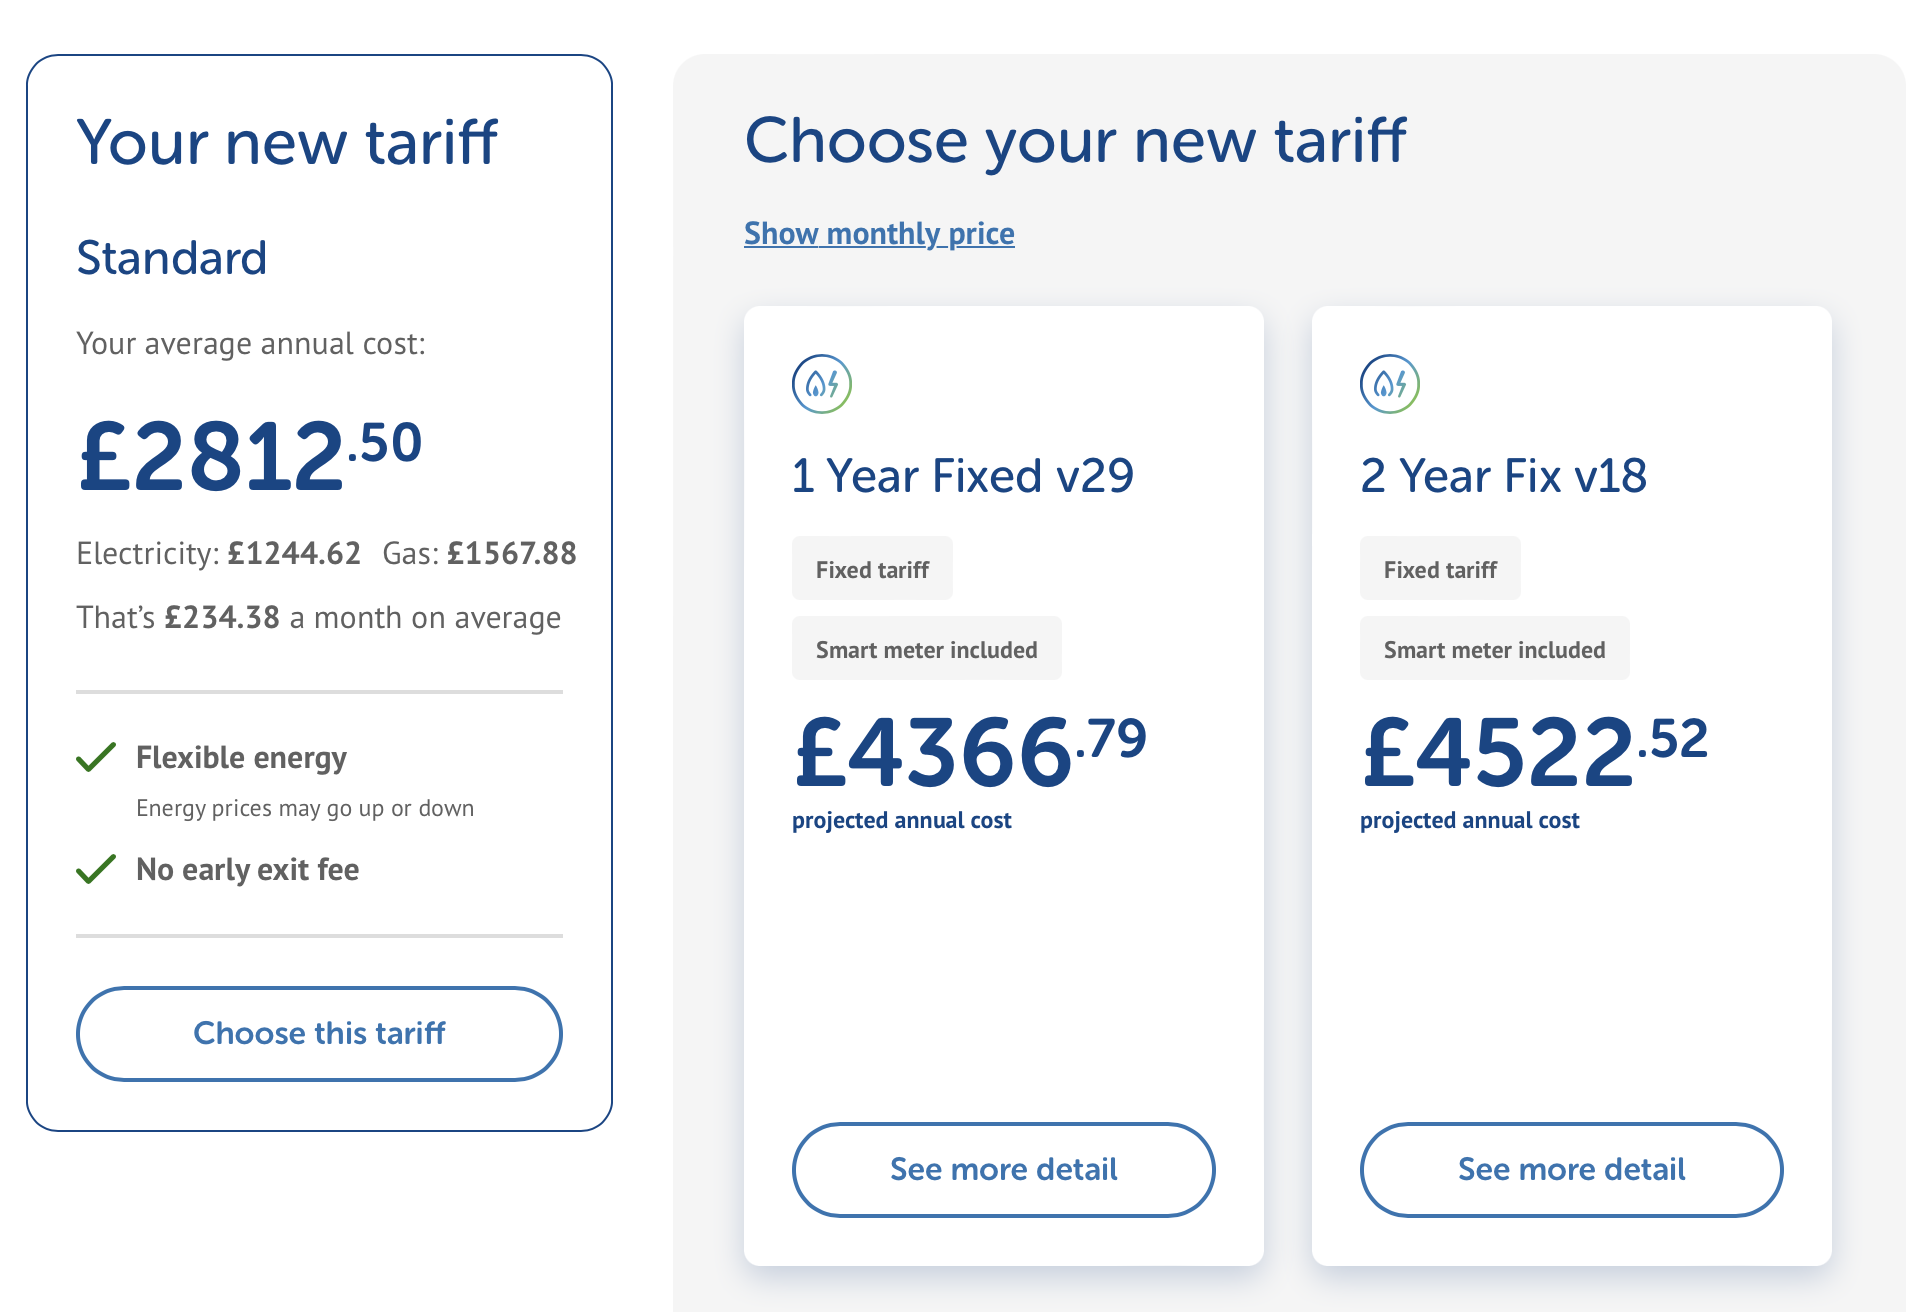The height and width of the screenshot is (1312, 1922).
Task: Click the Choose your new tariff heading
Action: click(1075, 141)
